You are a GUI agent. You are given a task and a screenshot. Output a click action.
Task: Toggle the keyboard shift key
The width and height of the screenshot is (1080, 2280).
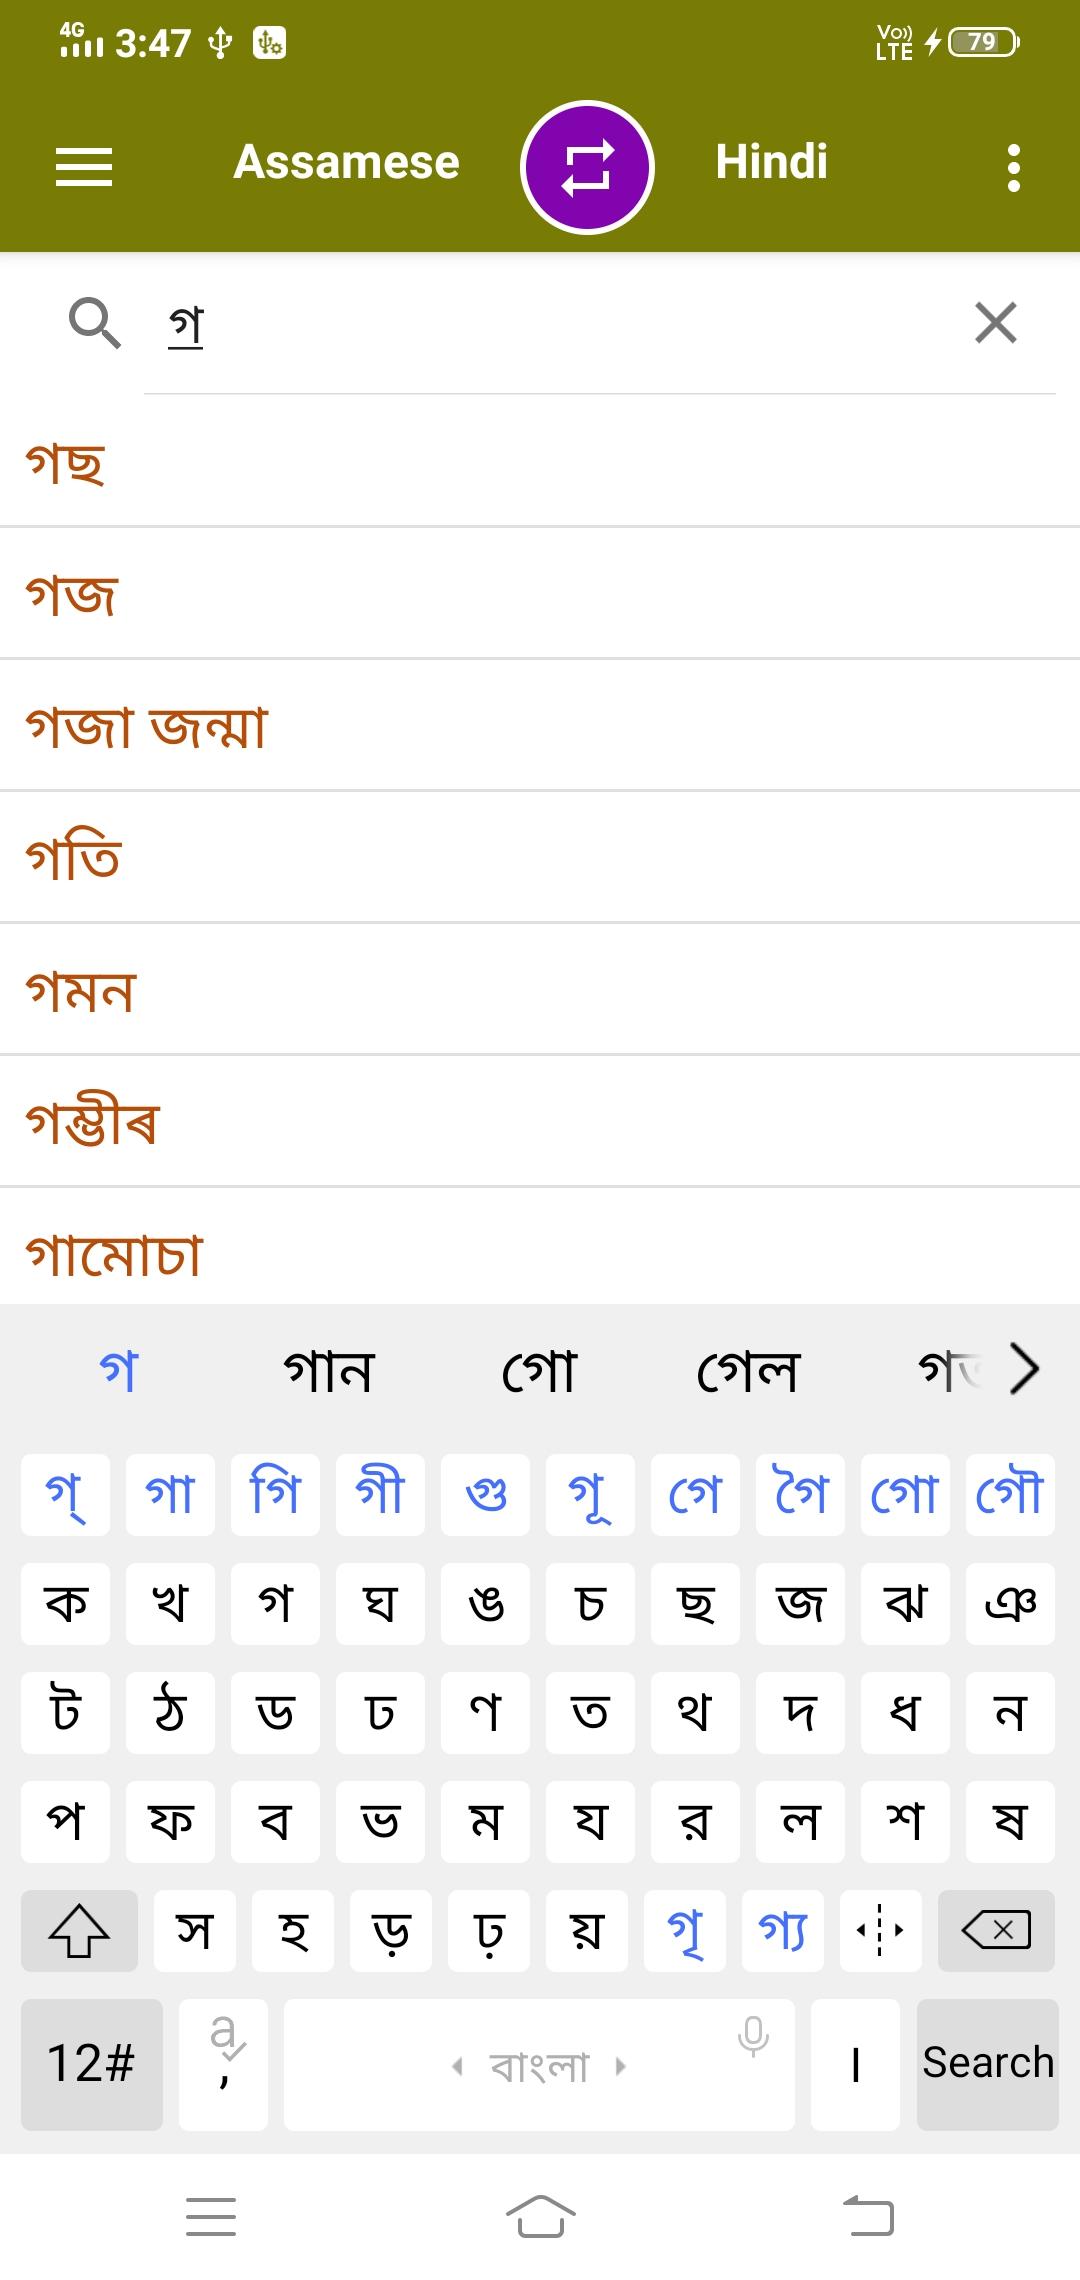tap(79, 1930)
